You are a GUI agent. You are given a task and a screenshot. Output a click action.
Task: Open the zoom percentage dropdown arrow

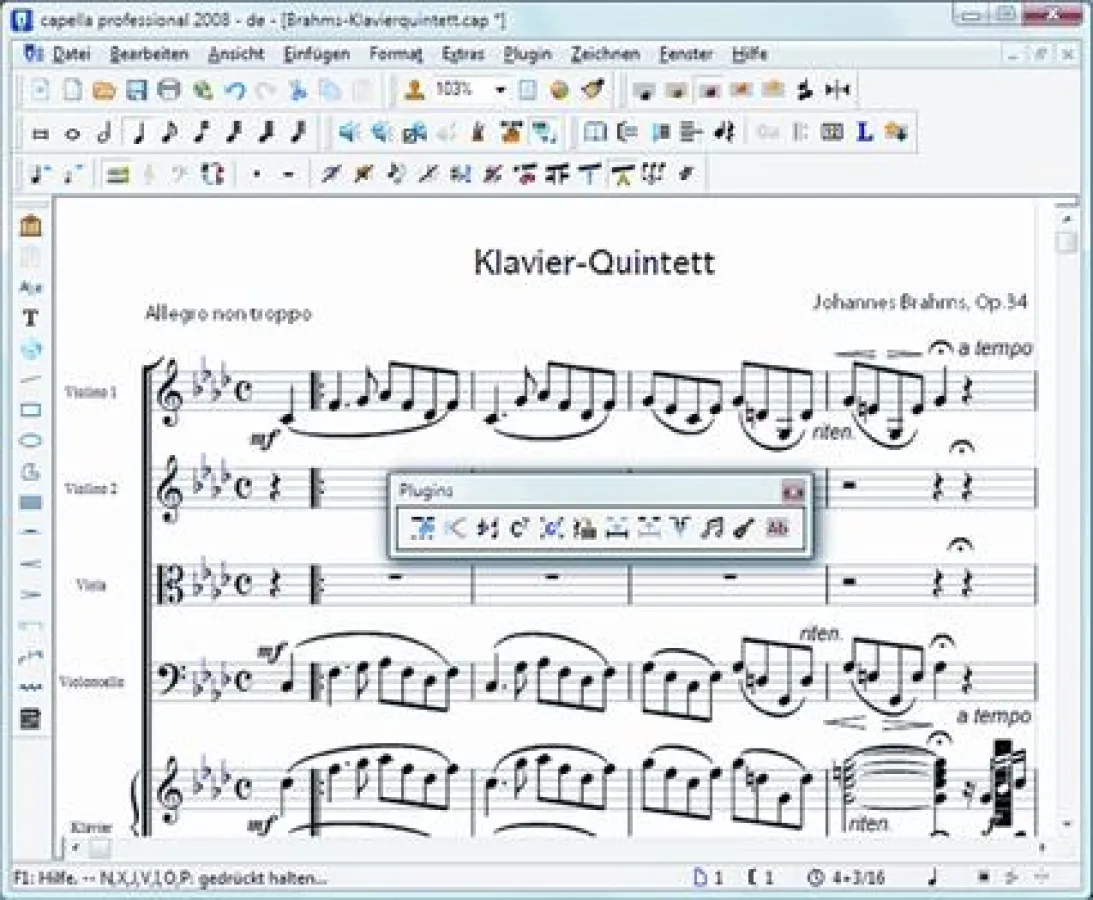point(500,90)
